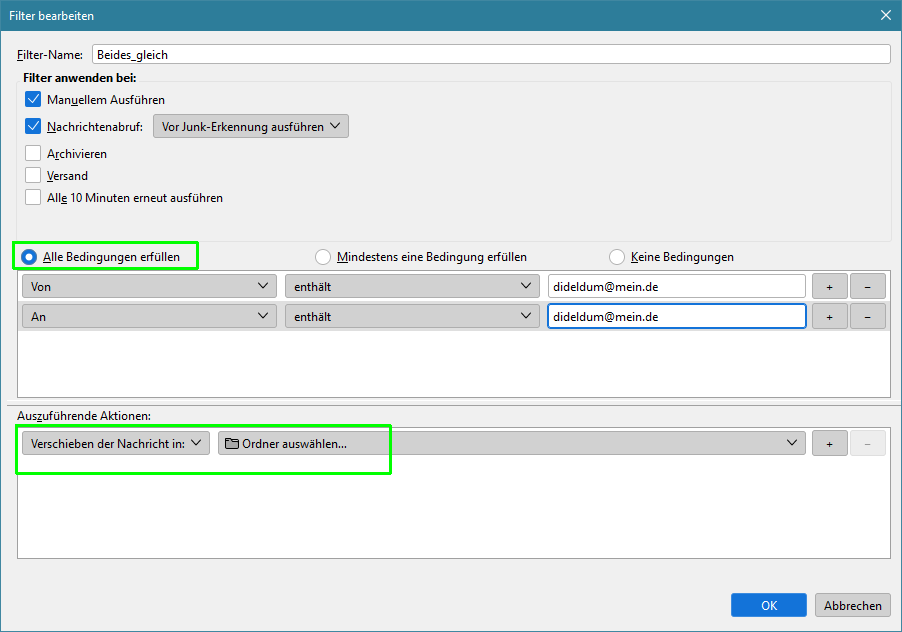This screenshot has height=632, width=902.
Task: Select the Keine Bedingungen option
Action: coord(617,257)
